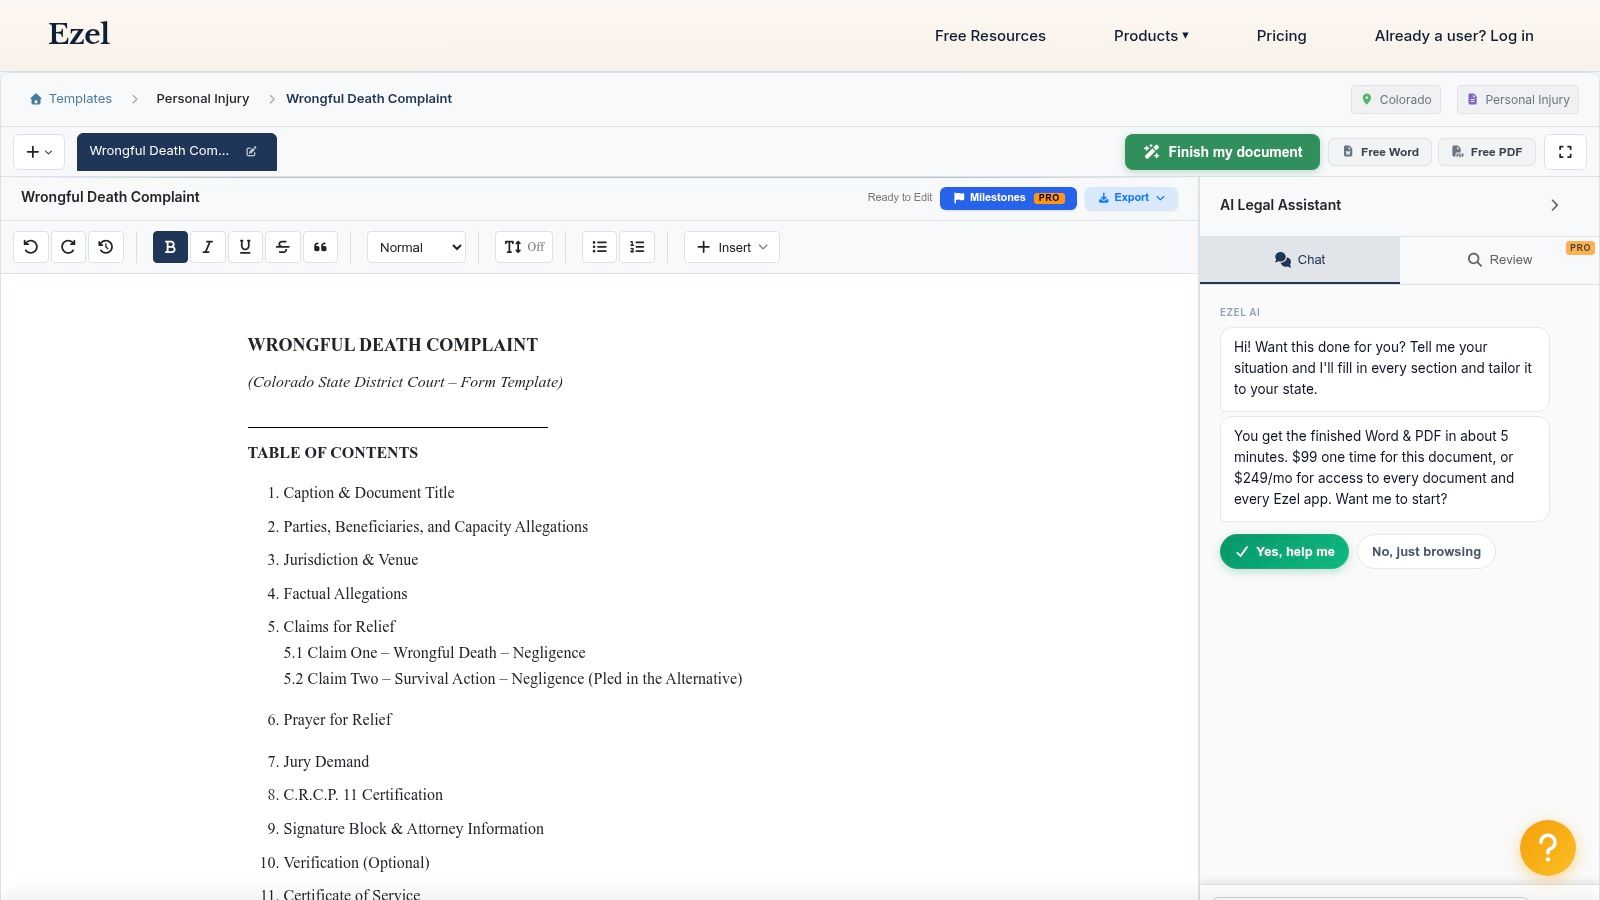Click Claim One – Wrongful Death – Negligence

pyautogui.click(x=434, y=653)
